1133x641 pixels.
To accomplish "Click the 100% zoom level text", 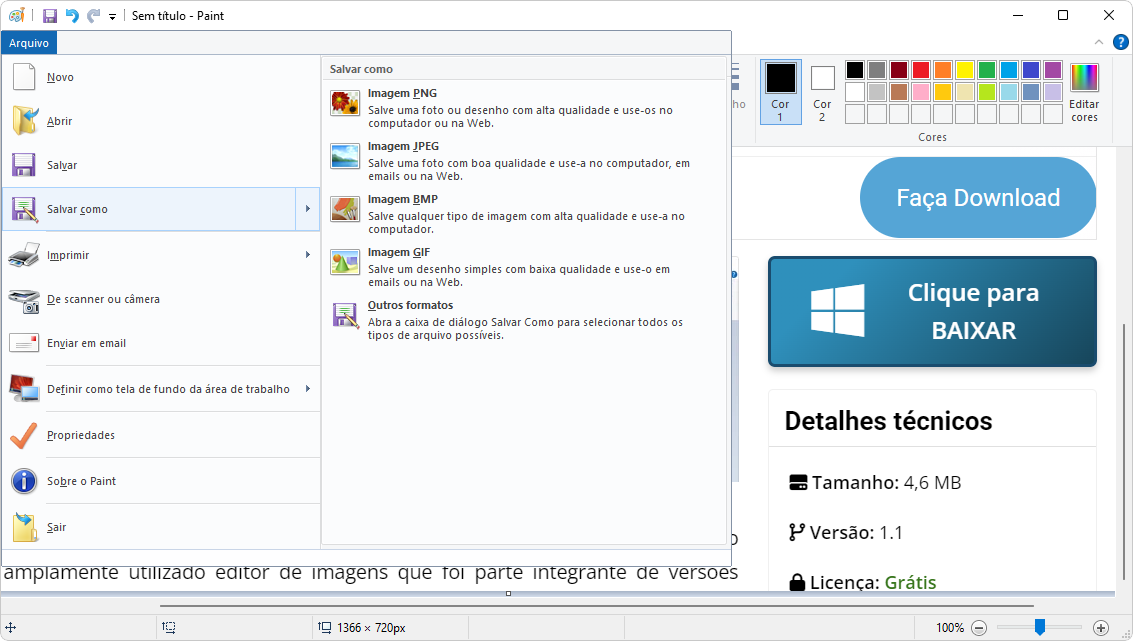I will click(x=950, y=628).
